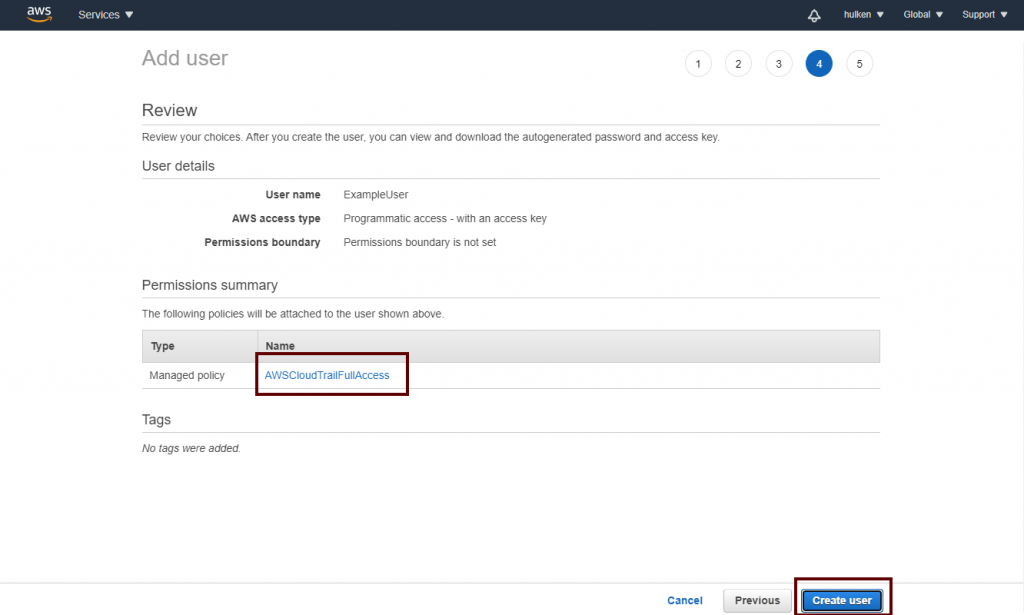The image size is (1024, 615).
Task: Click the ExampleUser user name value
Action: point(376,194)
